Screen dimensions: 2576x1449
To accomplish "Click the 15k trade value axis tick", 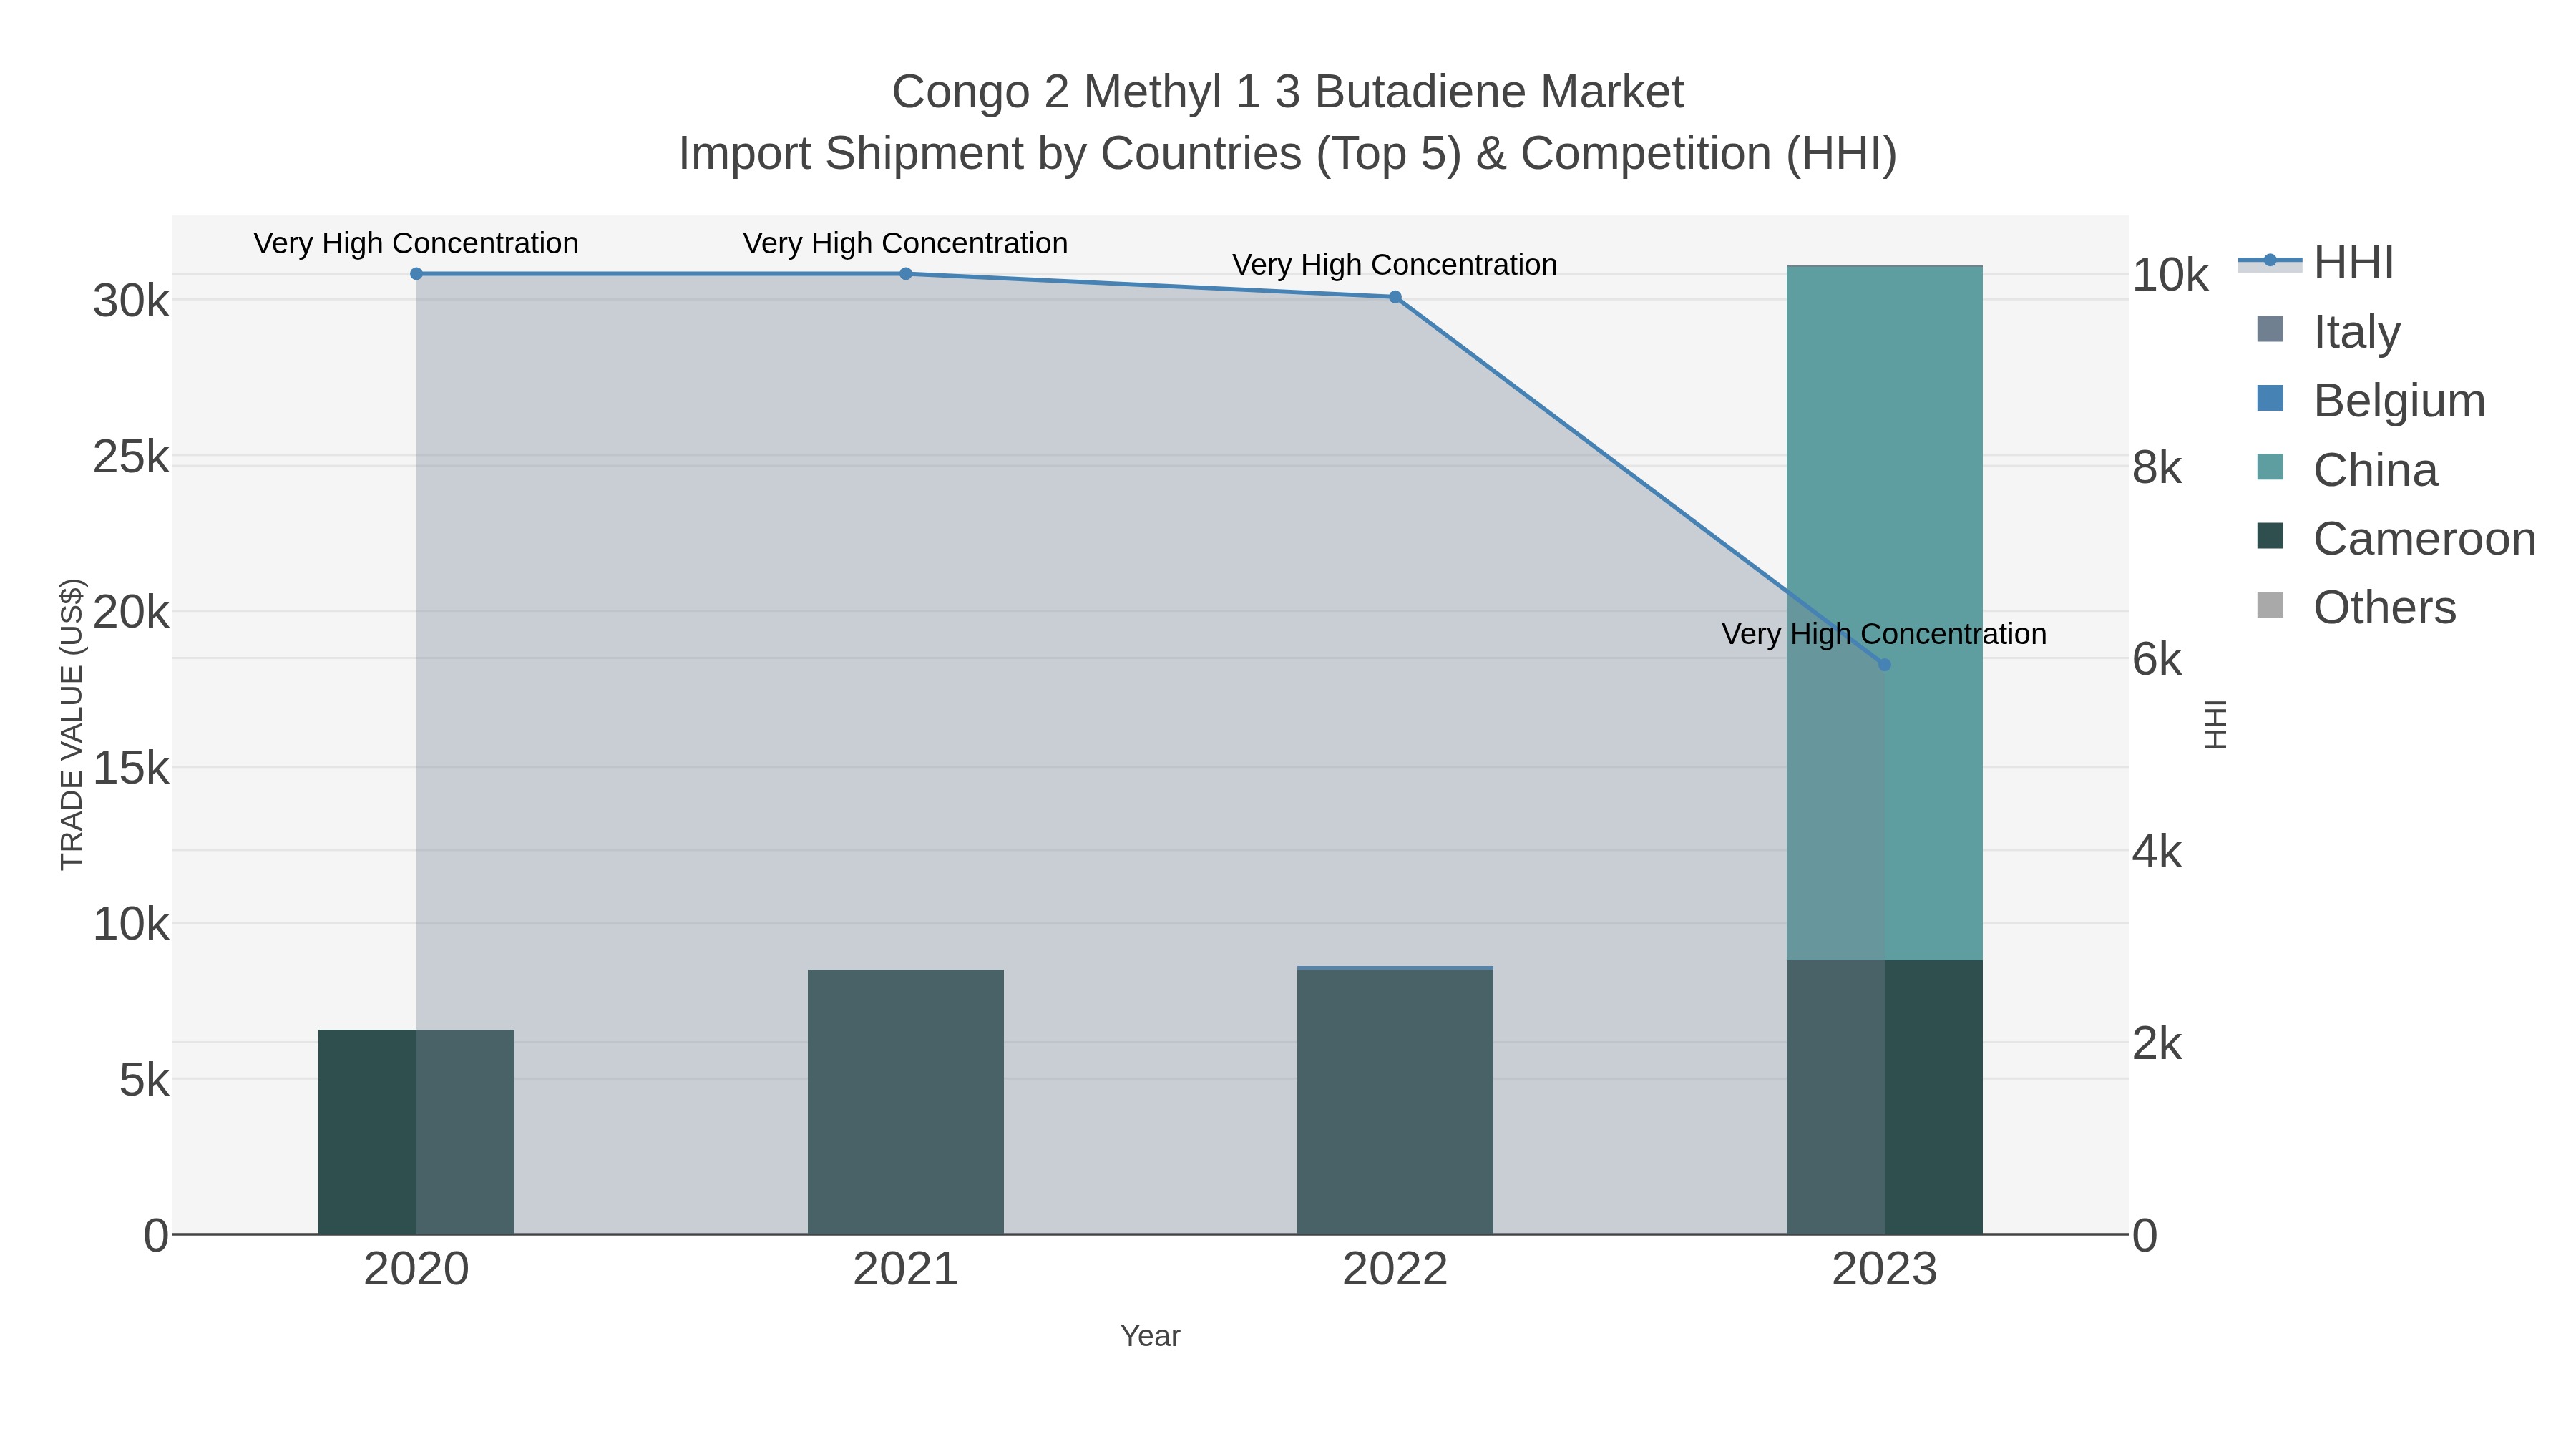I will [131, 768].
